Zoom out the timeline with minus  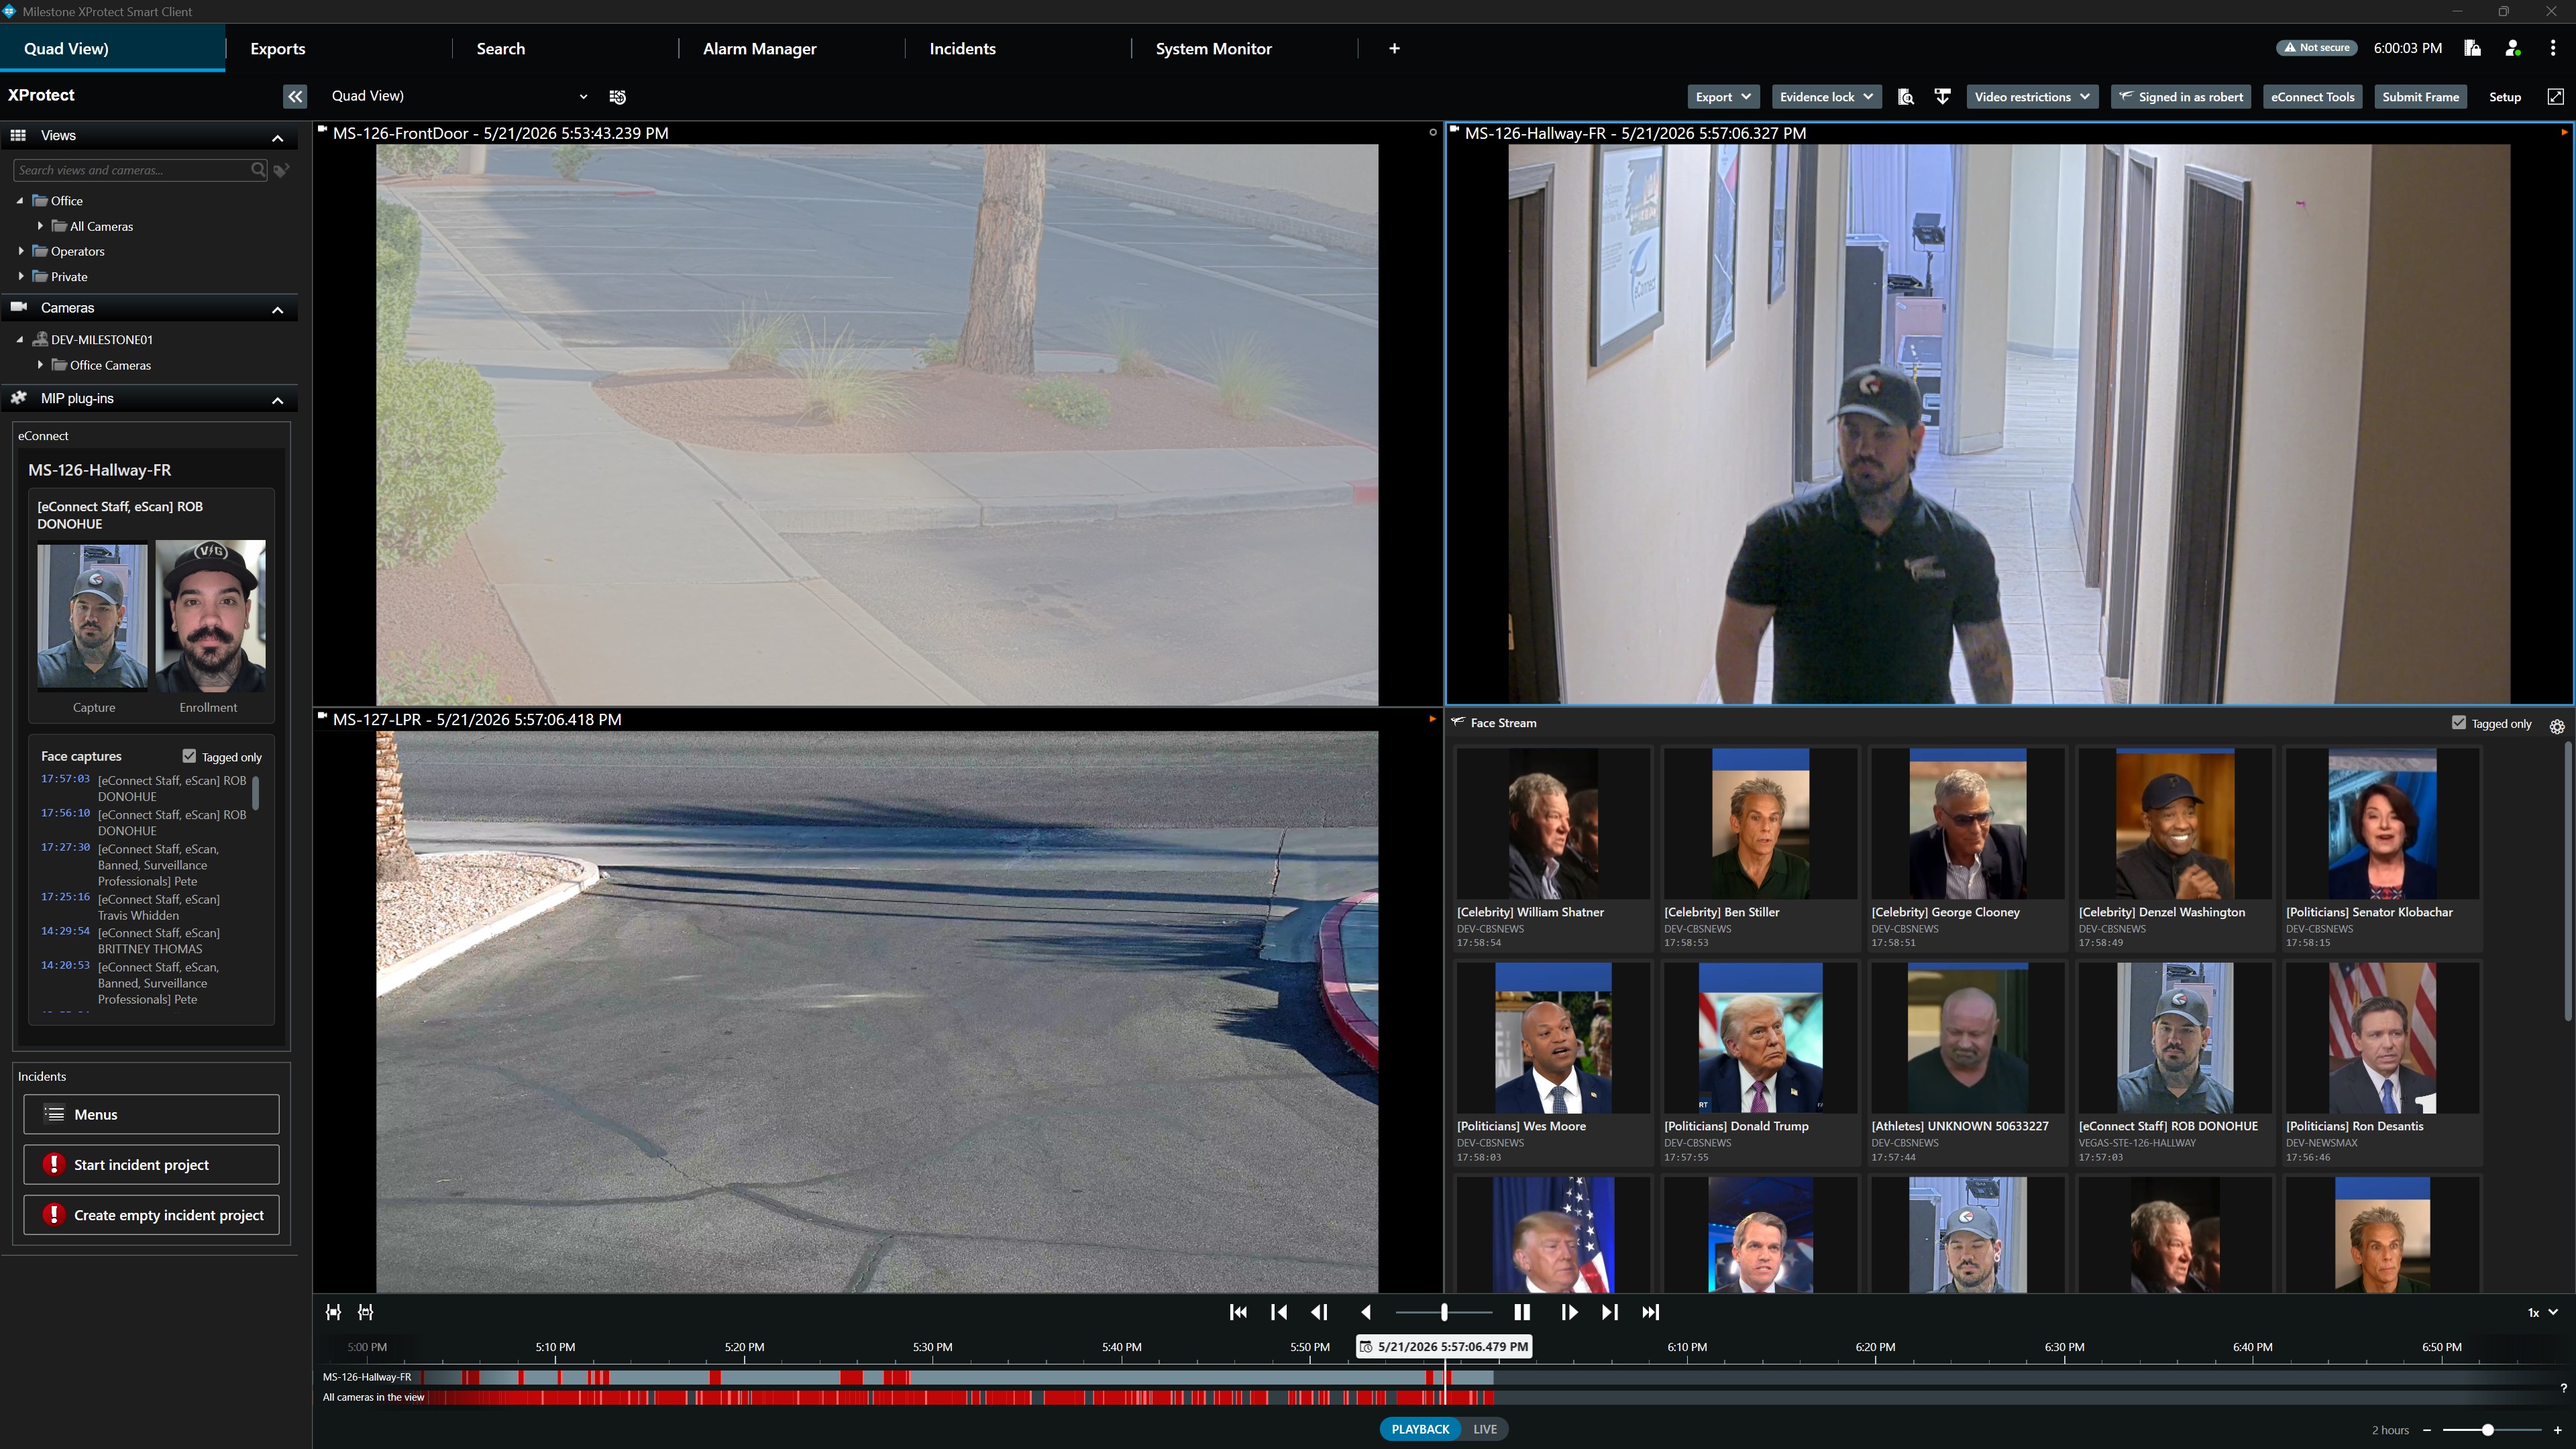(2427, 1430)
